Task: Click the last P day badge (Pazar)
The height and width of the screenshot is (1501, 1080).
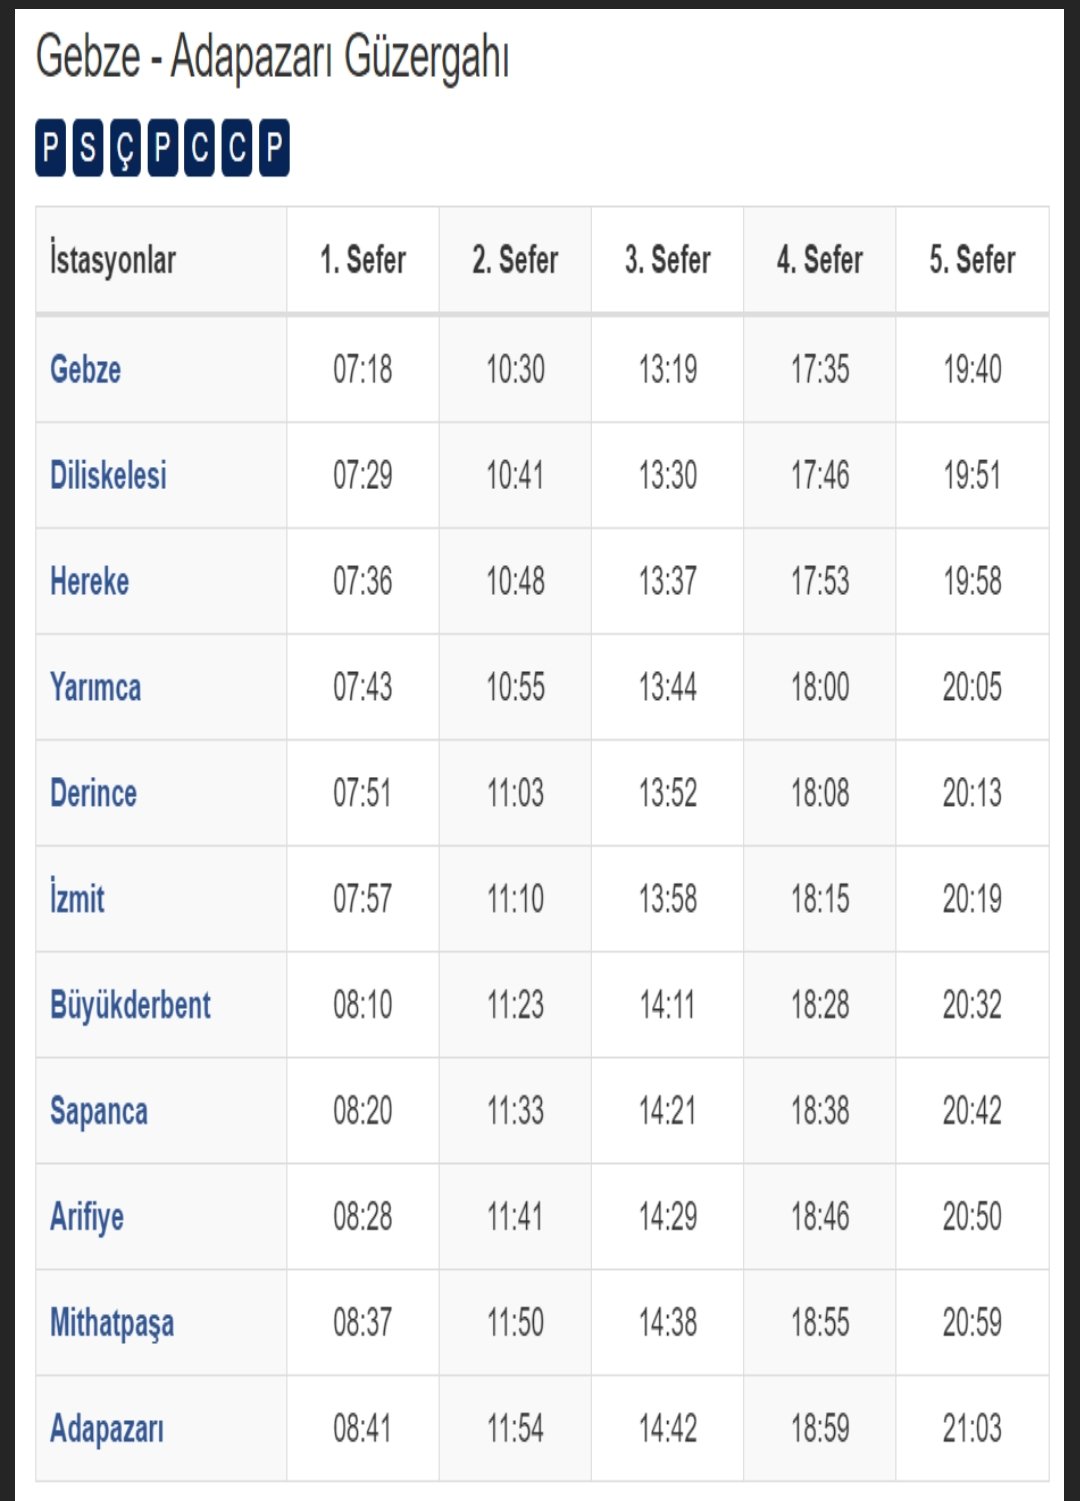Action: click(274, 148)
